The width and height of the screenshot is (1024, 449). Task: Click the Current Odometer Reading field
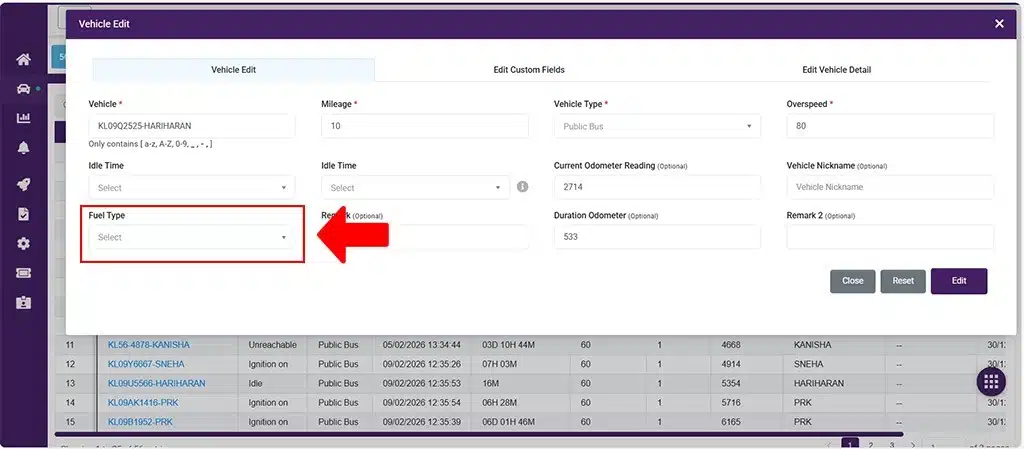[657, 187]
